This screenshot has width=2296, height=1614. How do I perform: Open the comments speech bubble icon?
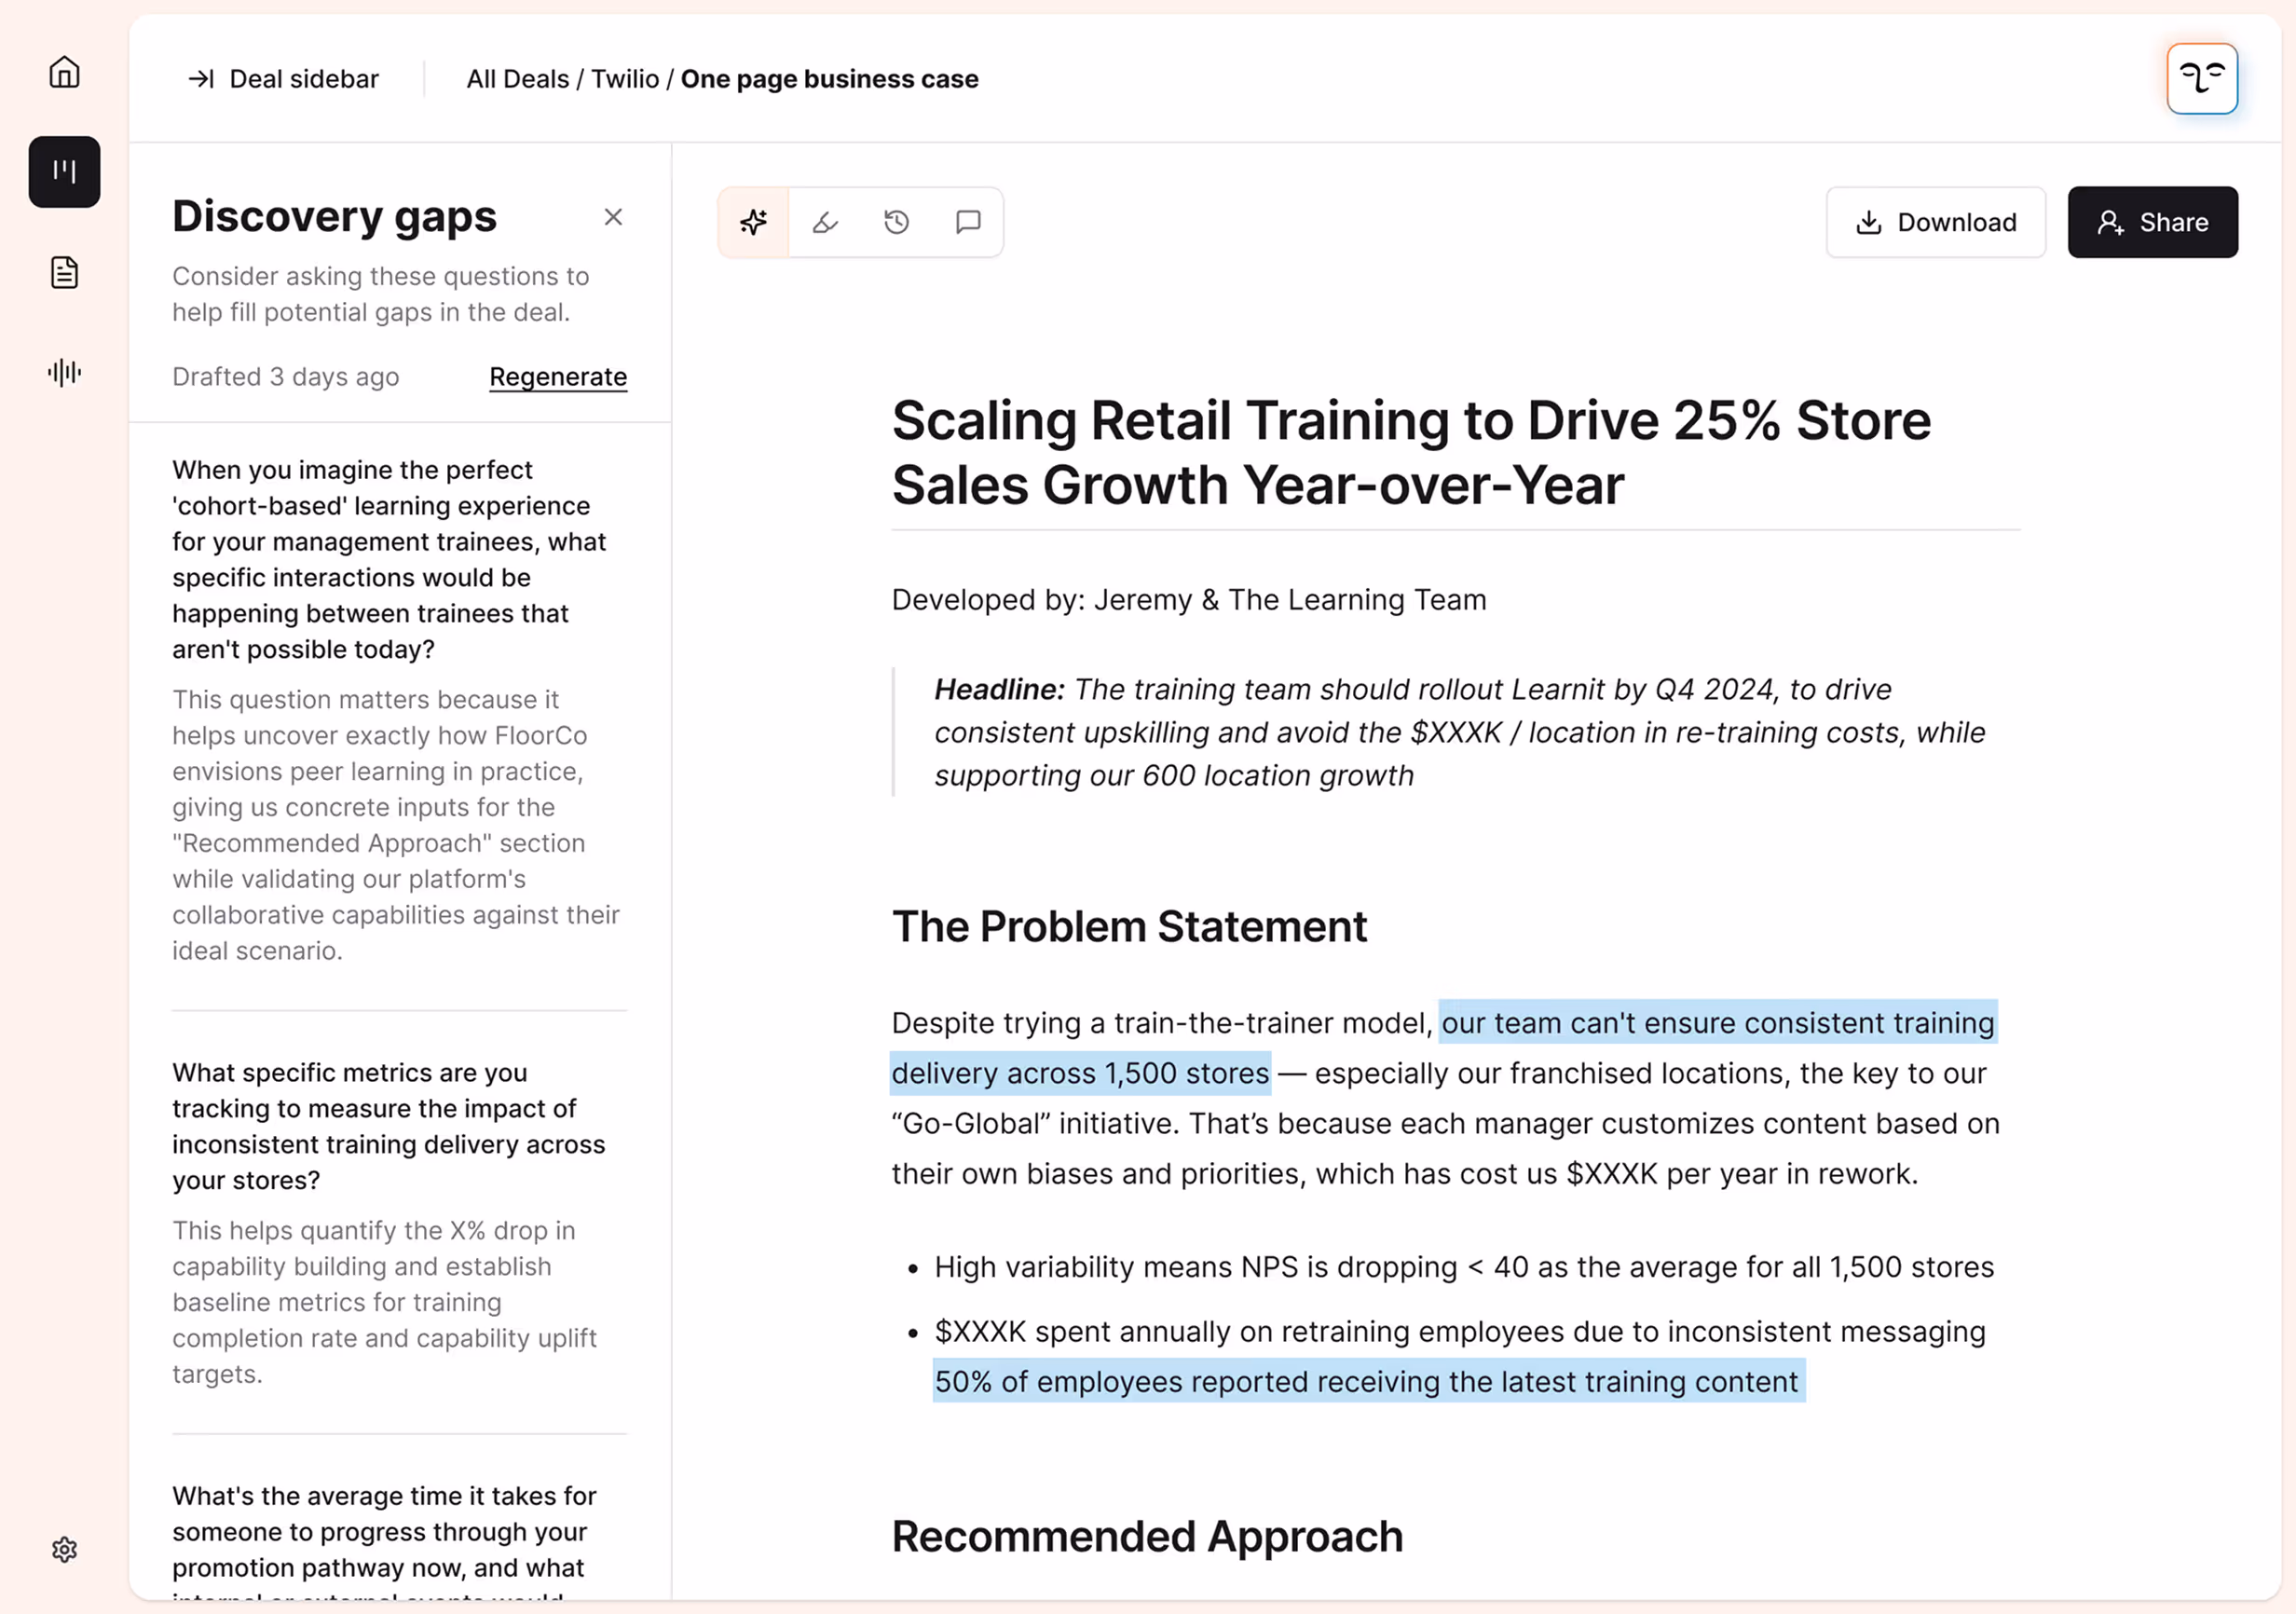(x=968, y=222)
